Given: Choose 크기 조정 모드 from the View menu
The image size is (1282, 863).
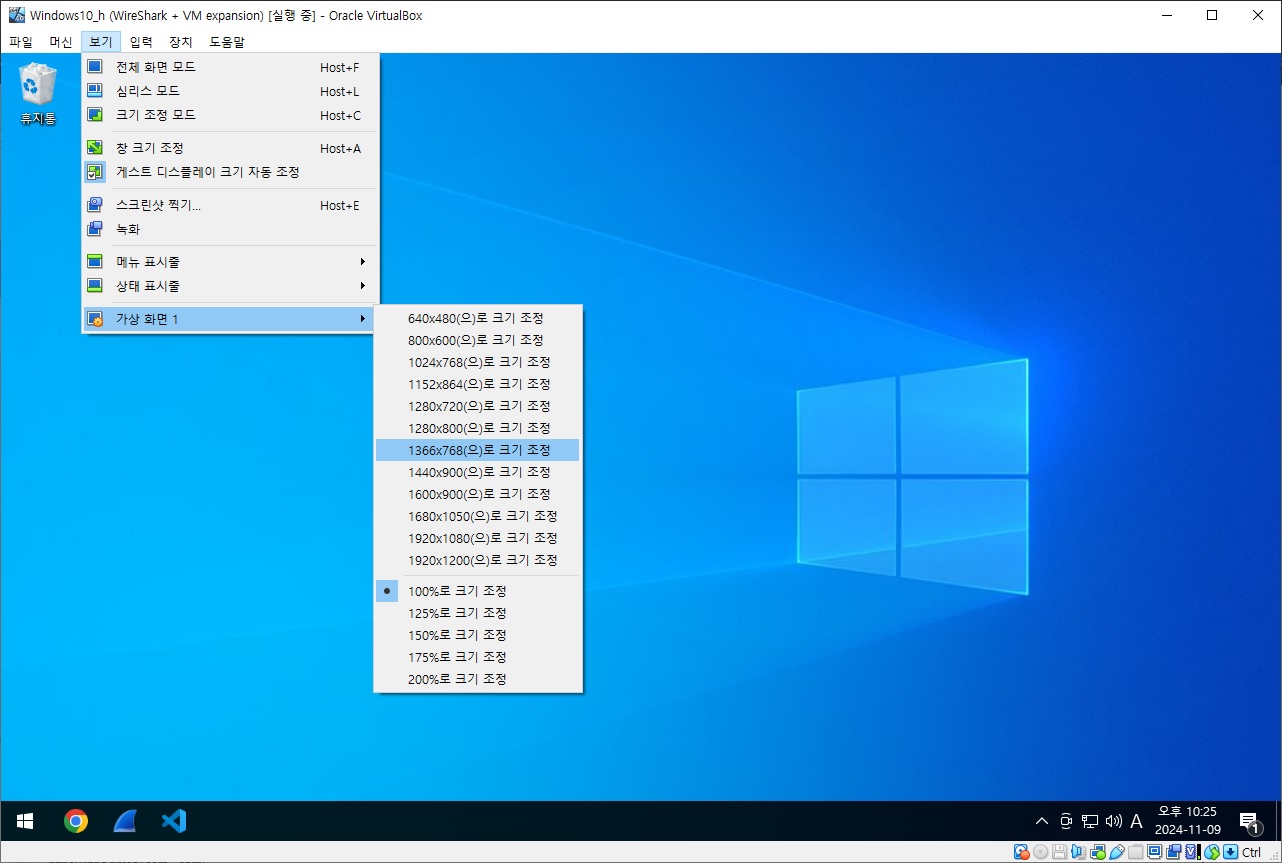Looking at the screenshot, I should [230, 115].
